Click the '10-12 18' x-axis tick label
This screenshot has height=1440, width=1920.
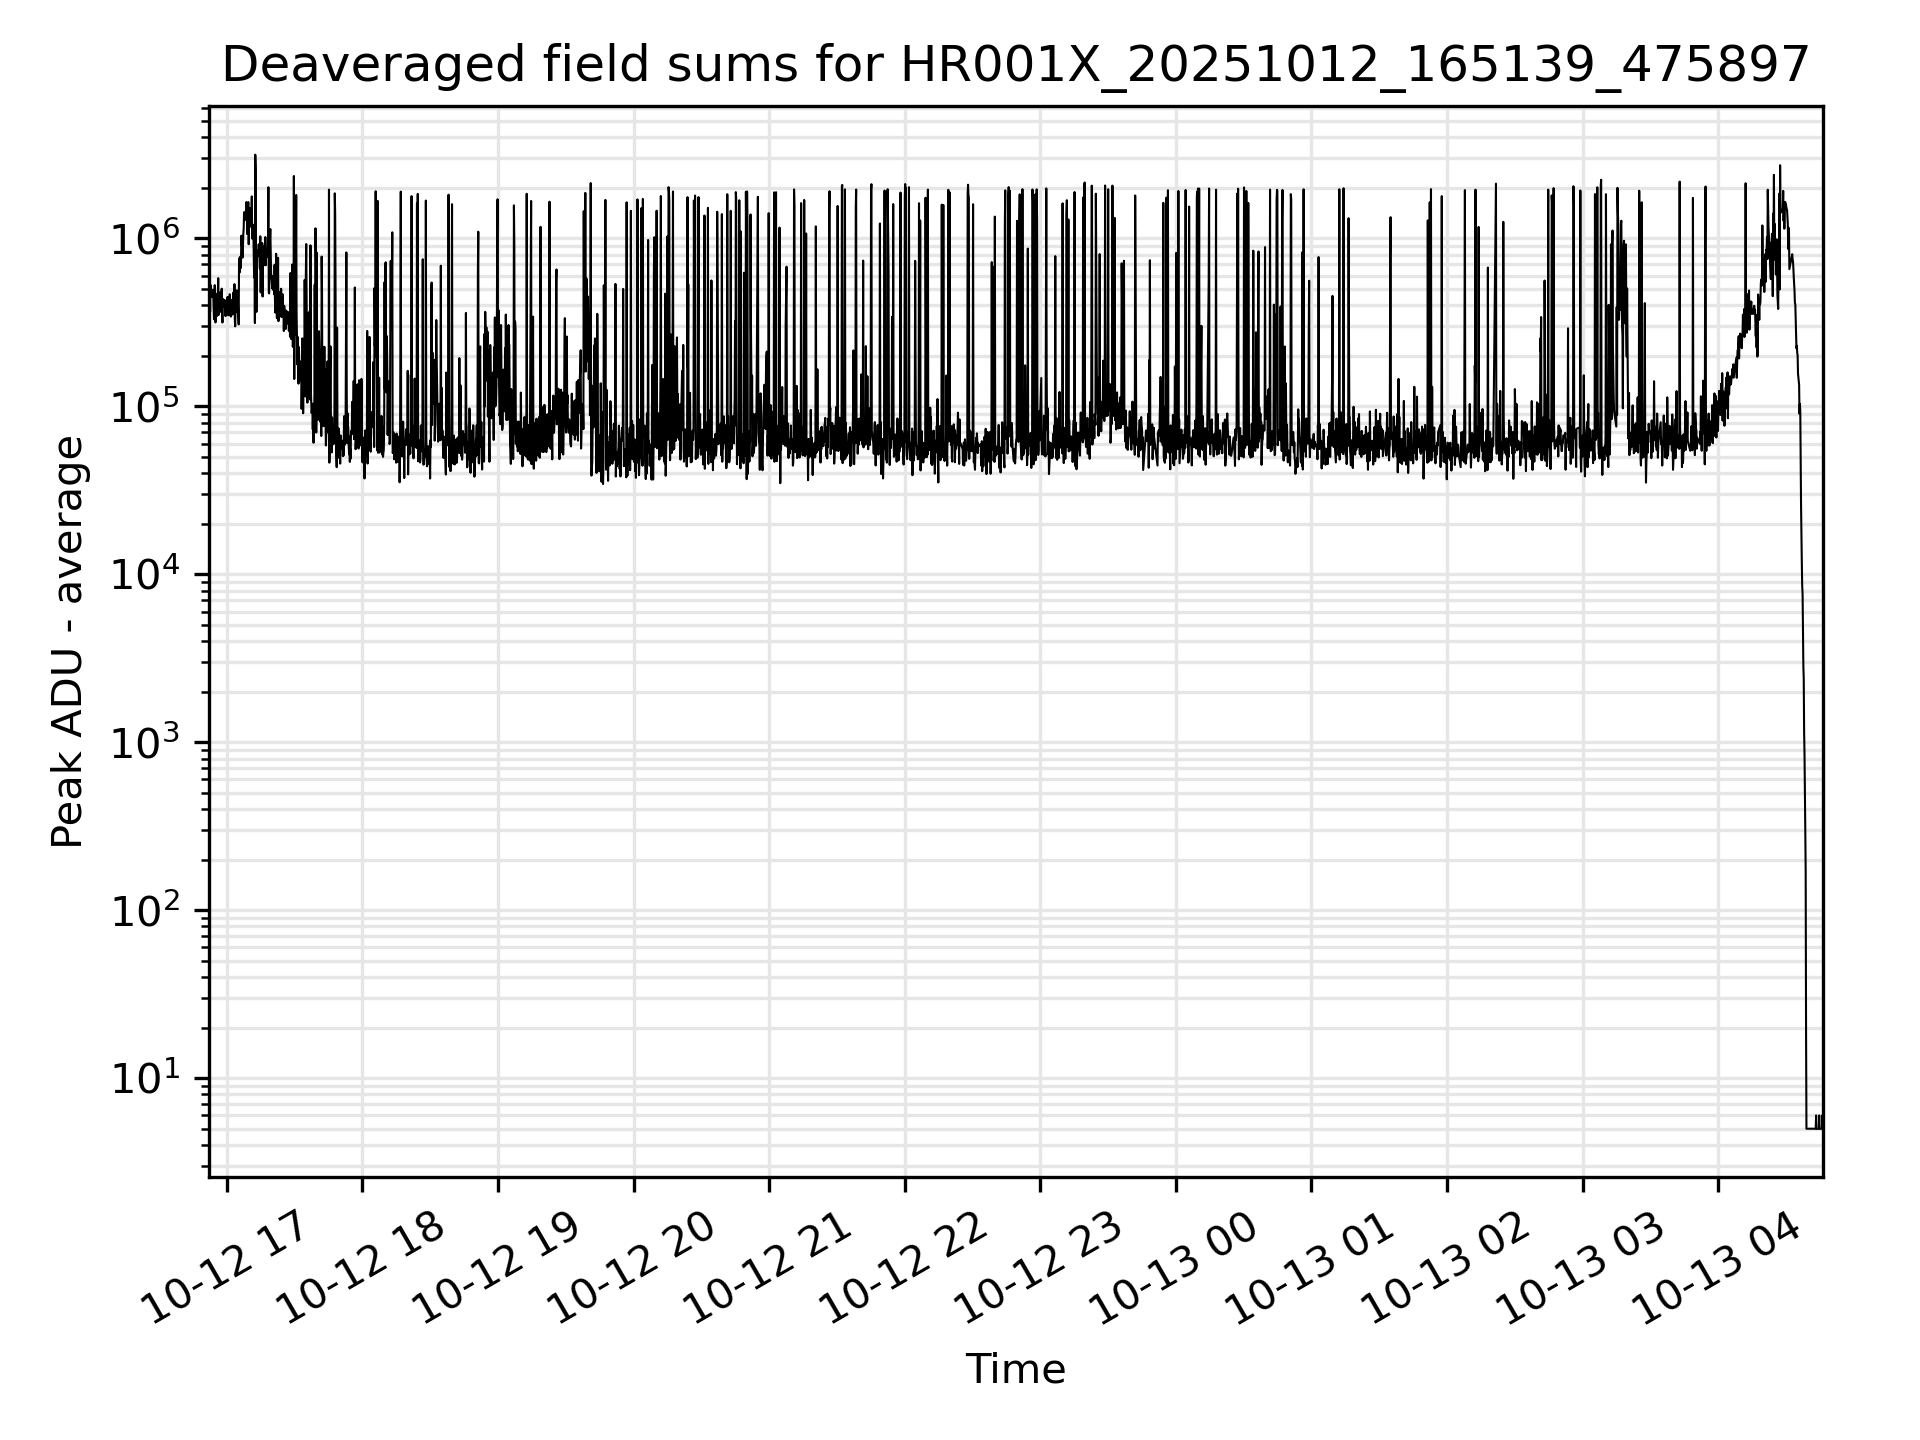coord(359,1266)
